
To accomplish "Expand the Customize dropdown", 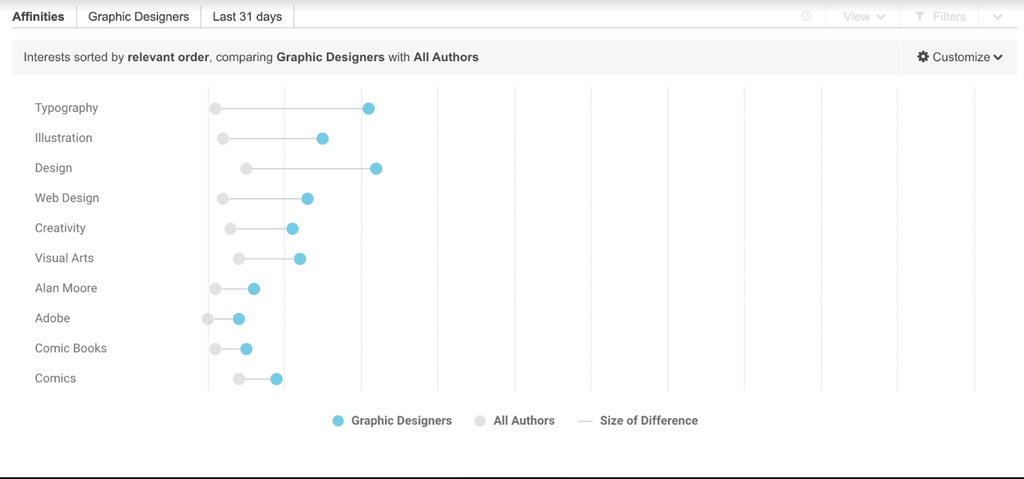I will (x=960, y=57).
